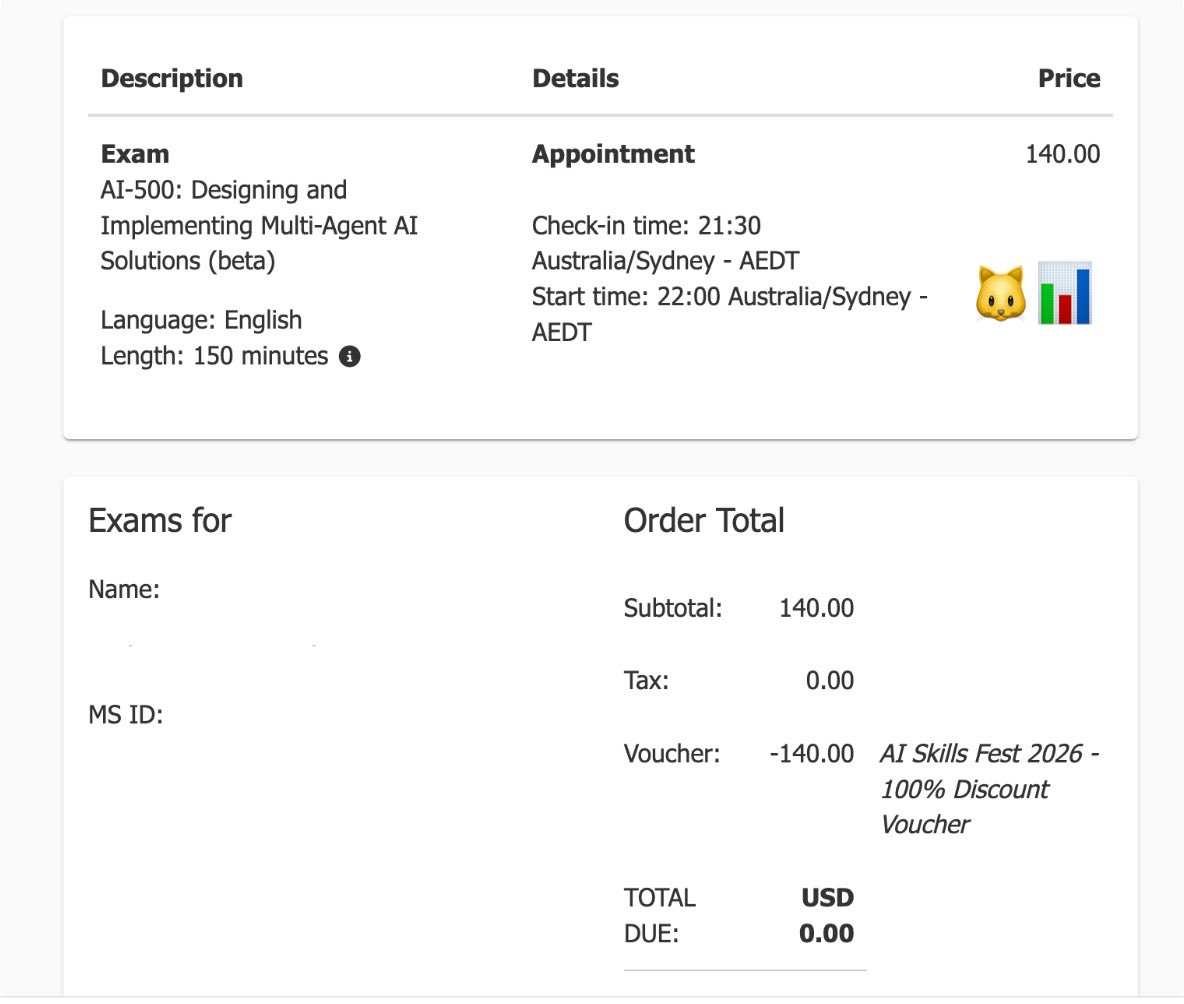Image resolution: width=1184 pixels, height=1004 pixels.
Task: Click the AI Skills Fest 2026 voucher description
Action: [x=989, y=789]
